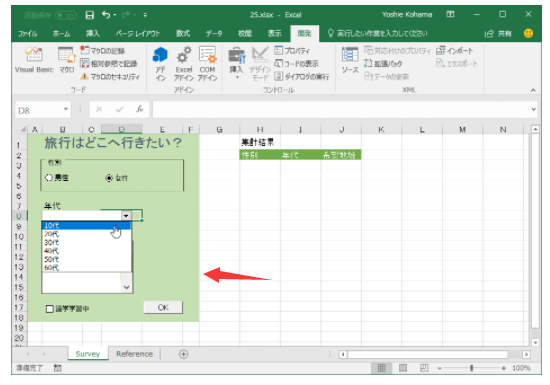Open the age combo box dropdown arrow
This screenshot has height=385, width=550.
pyautogui.click(x=126, y=215)
